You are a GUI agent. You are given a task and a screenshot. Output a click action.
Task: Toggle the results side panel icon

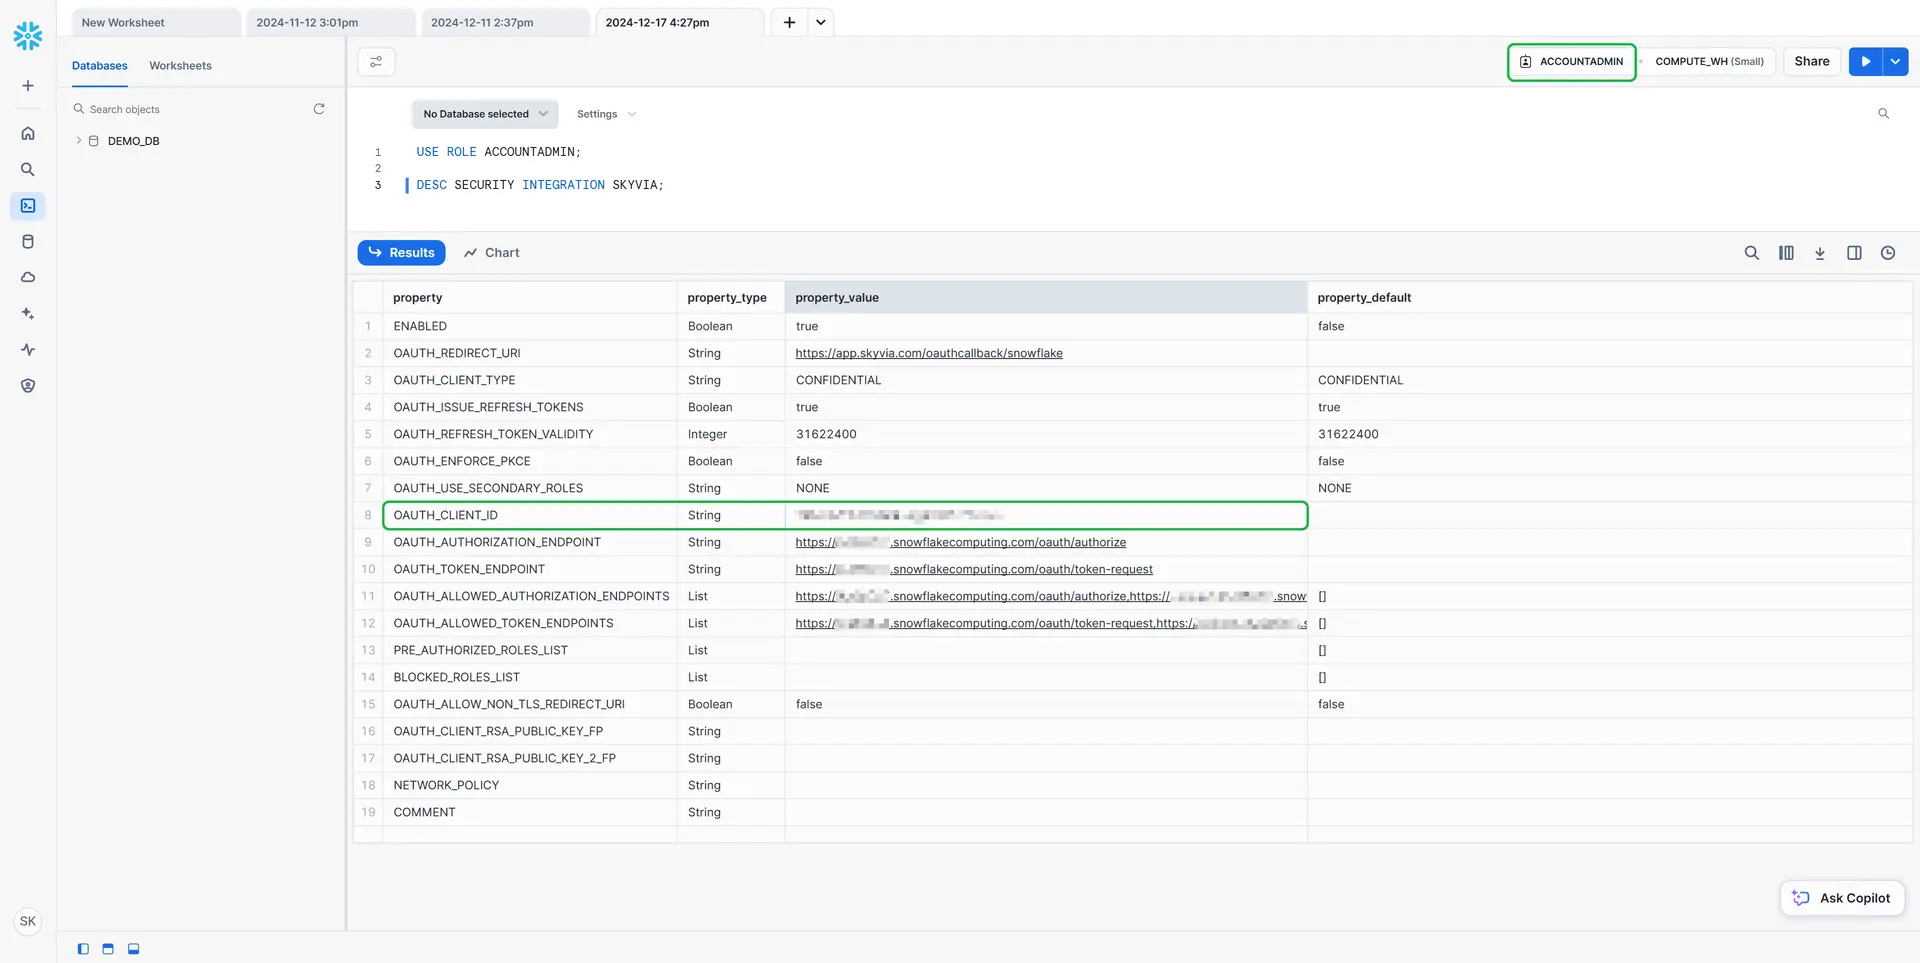tap(1854, 253)
